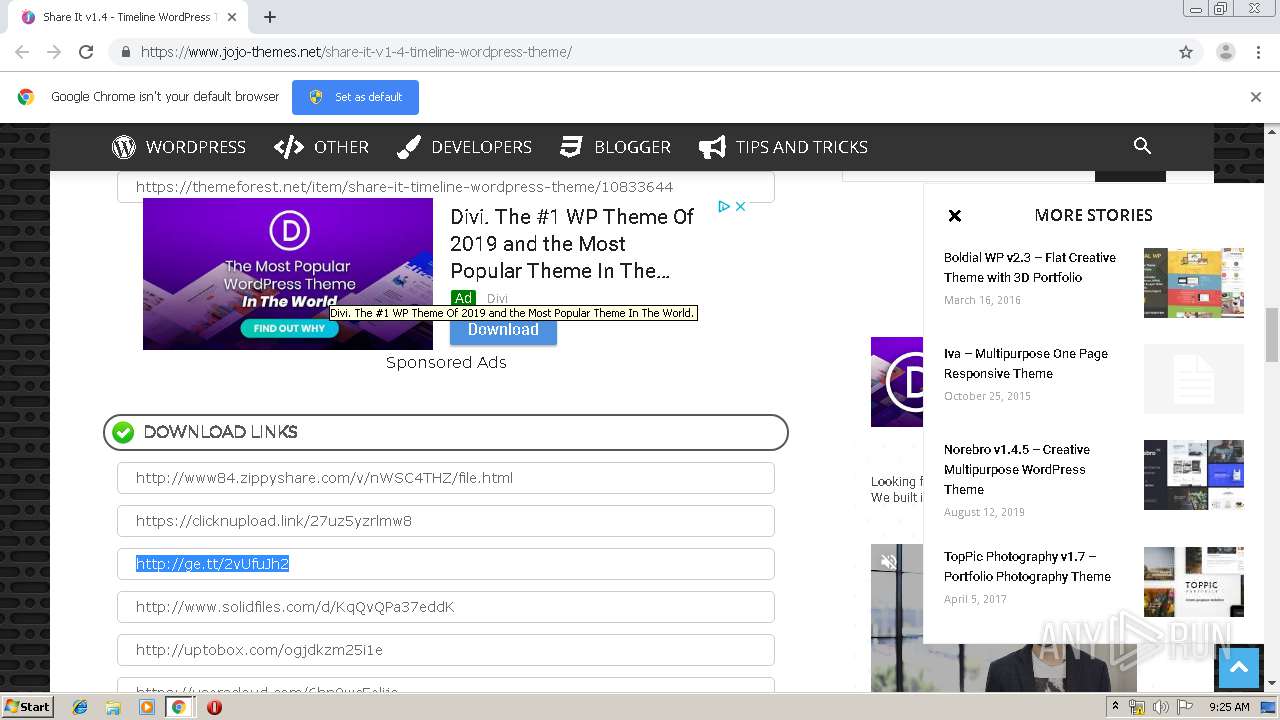Open Norebro v1.4.5 story
Image resolution: width=1280 pixels, height=720 pixels.
click(1017, 469)
